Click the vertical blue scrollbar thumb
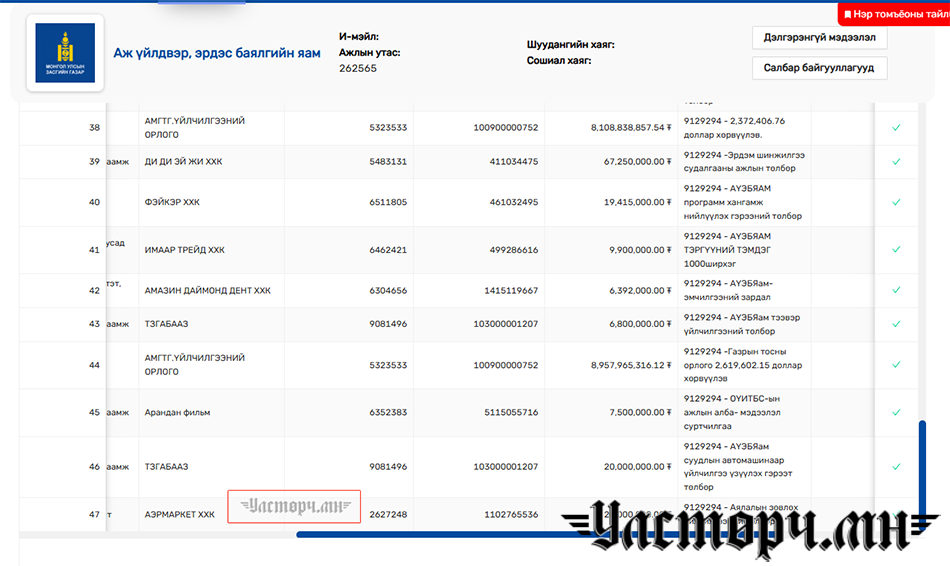Screen dimensions: 950x566 [922, 476]
